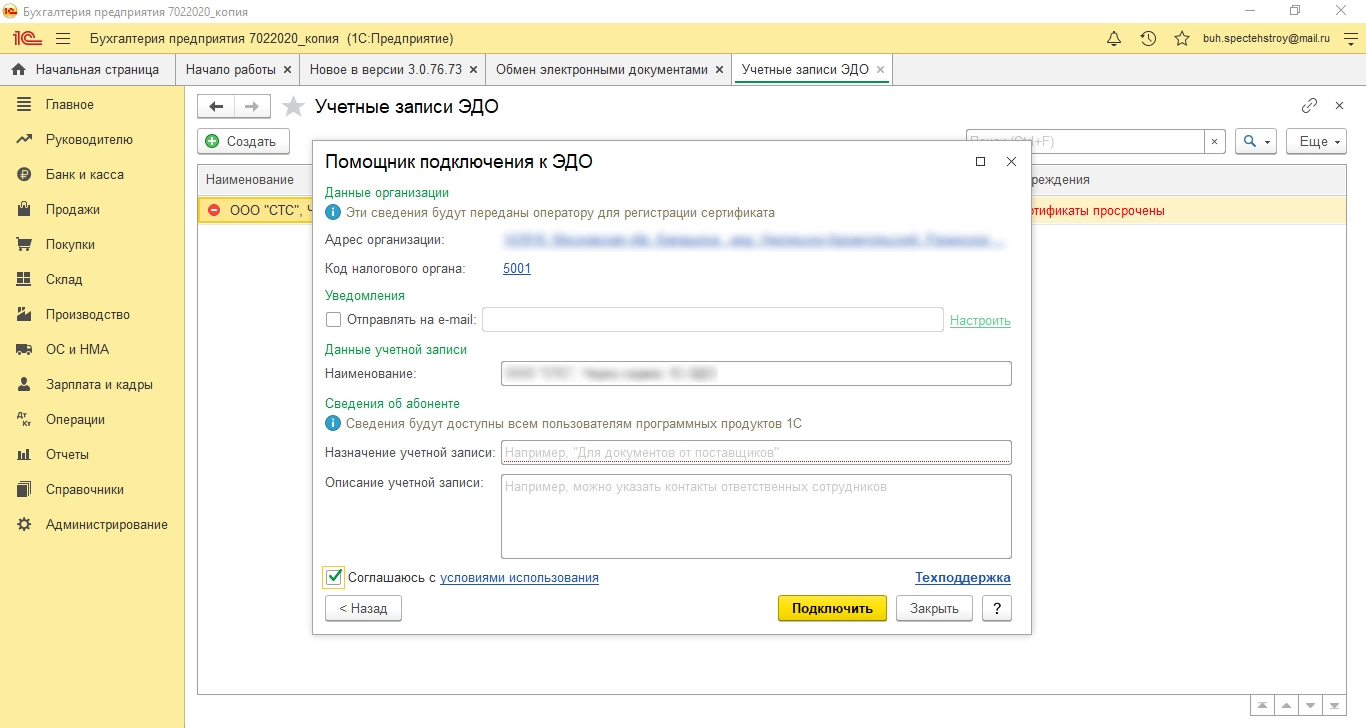Close the Учетные записи ЭДО form with its x

pyautogui.click(x=1340, y=106)
